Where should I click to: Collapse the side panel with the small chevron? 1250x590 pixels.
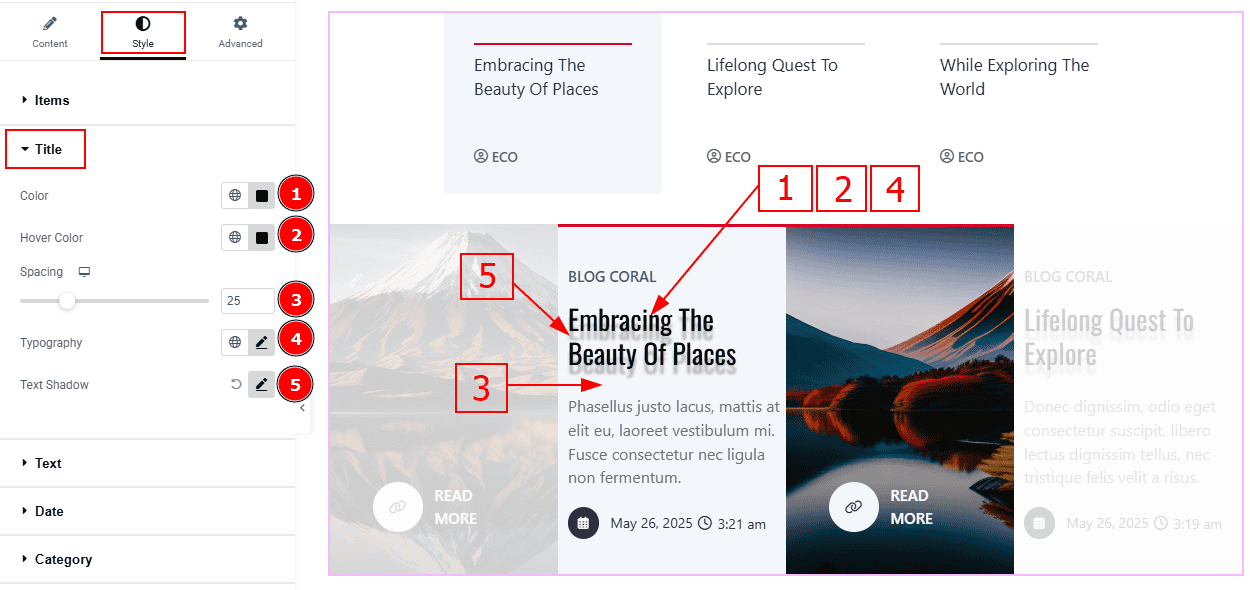coord(302,409)
